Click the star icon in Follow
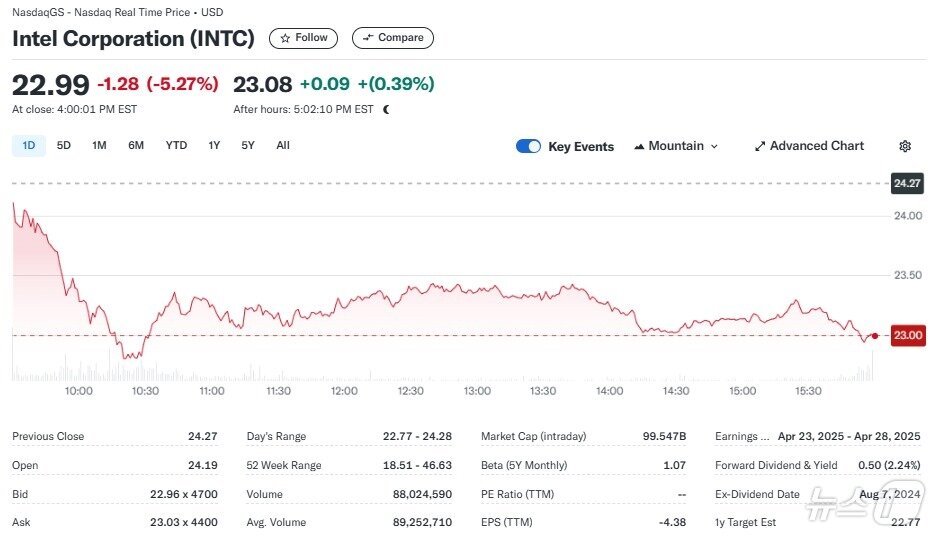The width and height of the screenshot is (935, 537). click(286, 38)
